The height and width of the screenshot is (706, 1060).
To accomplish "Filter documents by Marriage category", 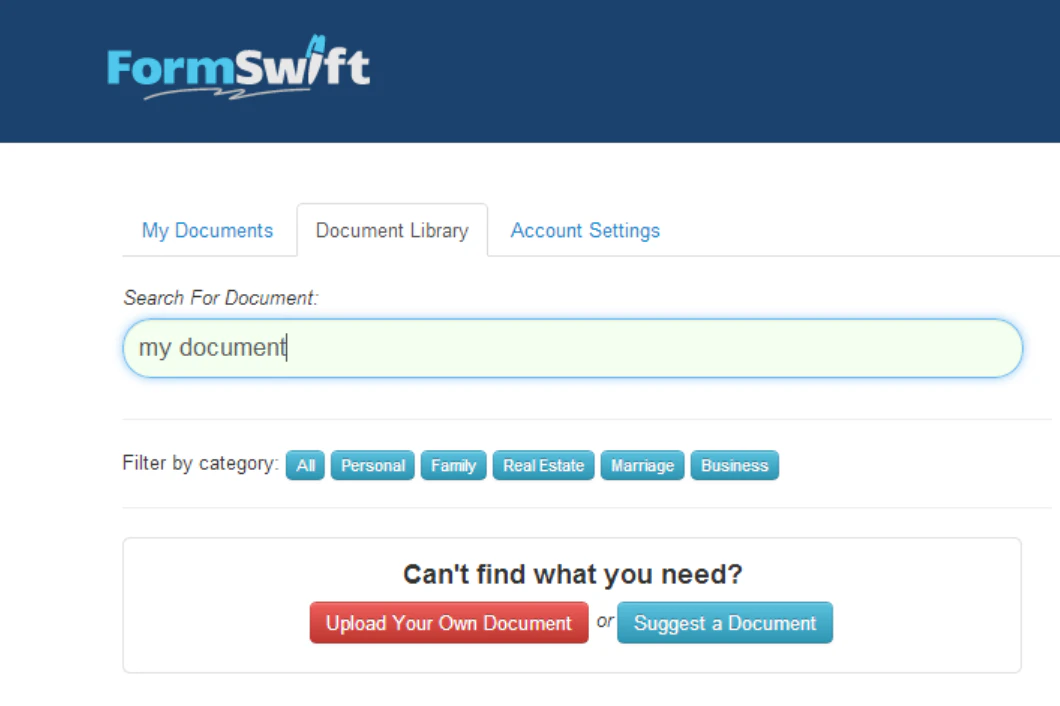I will [642, 465].
